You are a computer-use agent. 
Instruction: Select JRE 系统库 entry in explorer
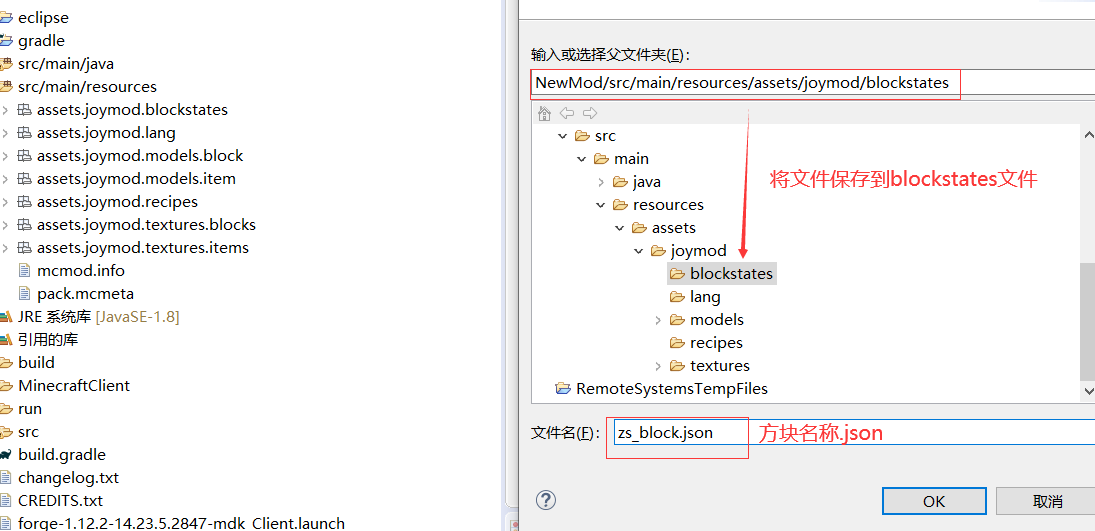tap(98, 317)
